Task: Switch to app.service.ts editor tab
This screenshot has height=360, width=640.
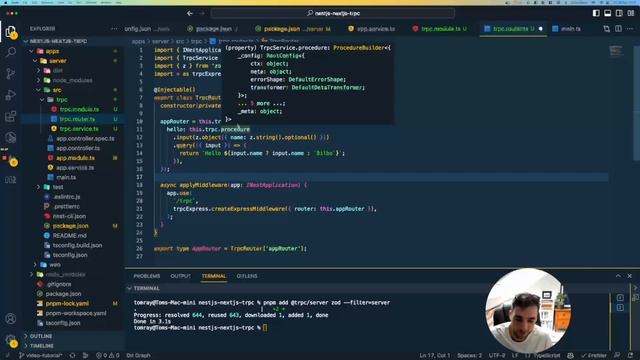Action: tap(371, 29)
